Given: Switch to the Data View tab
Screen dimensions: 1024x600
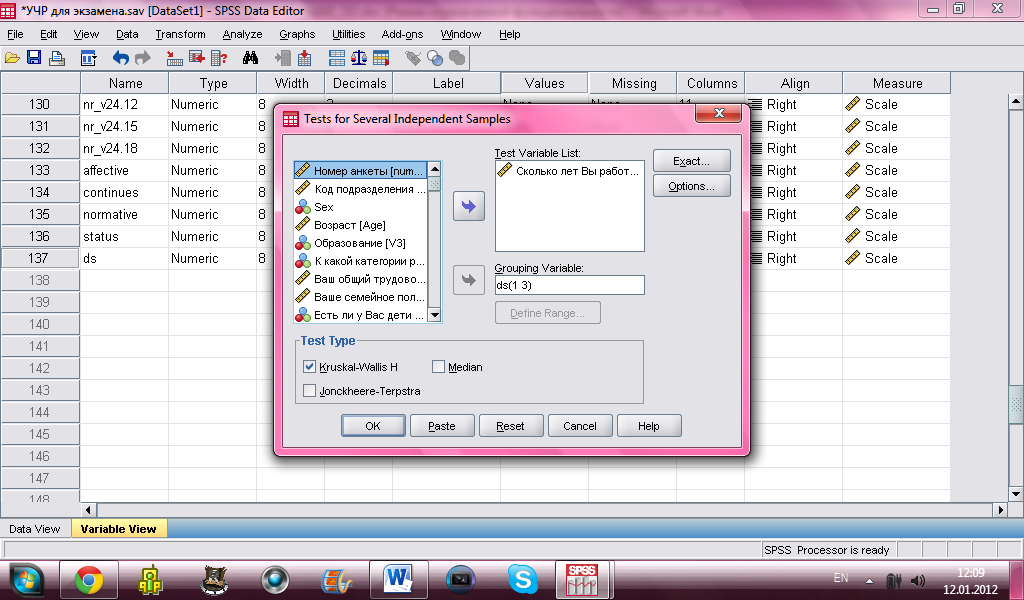Looking at the screenshot, I should pyautogui.click(x=35, y=529).
